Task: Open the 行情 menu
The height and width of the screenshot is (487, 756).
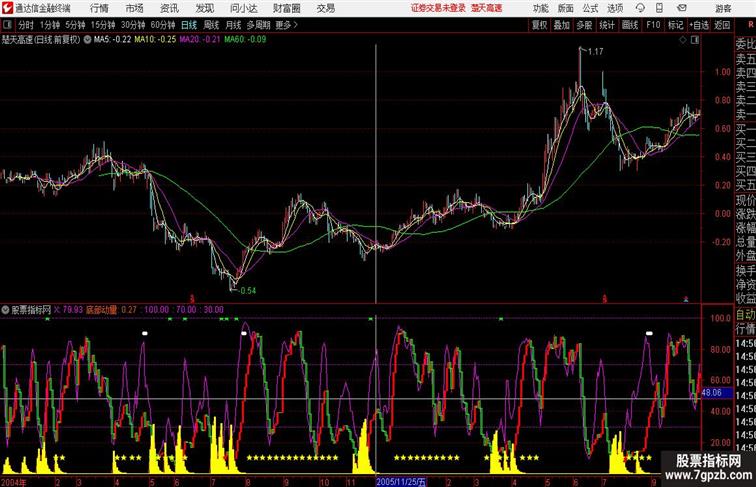Action: point(99,8)
